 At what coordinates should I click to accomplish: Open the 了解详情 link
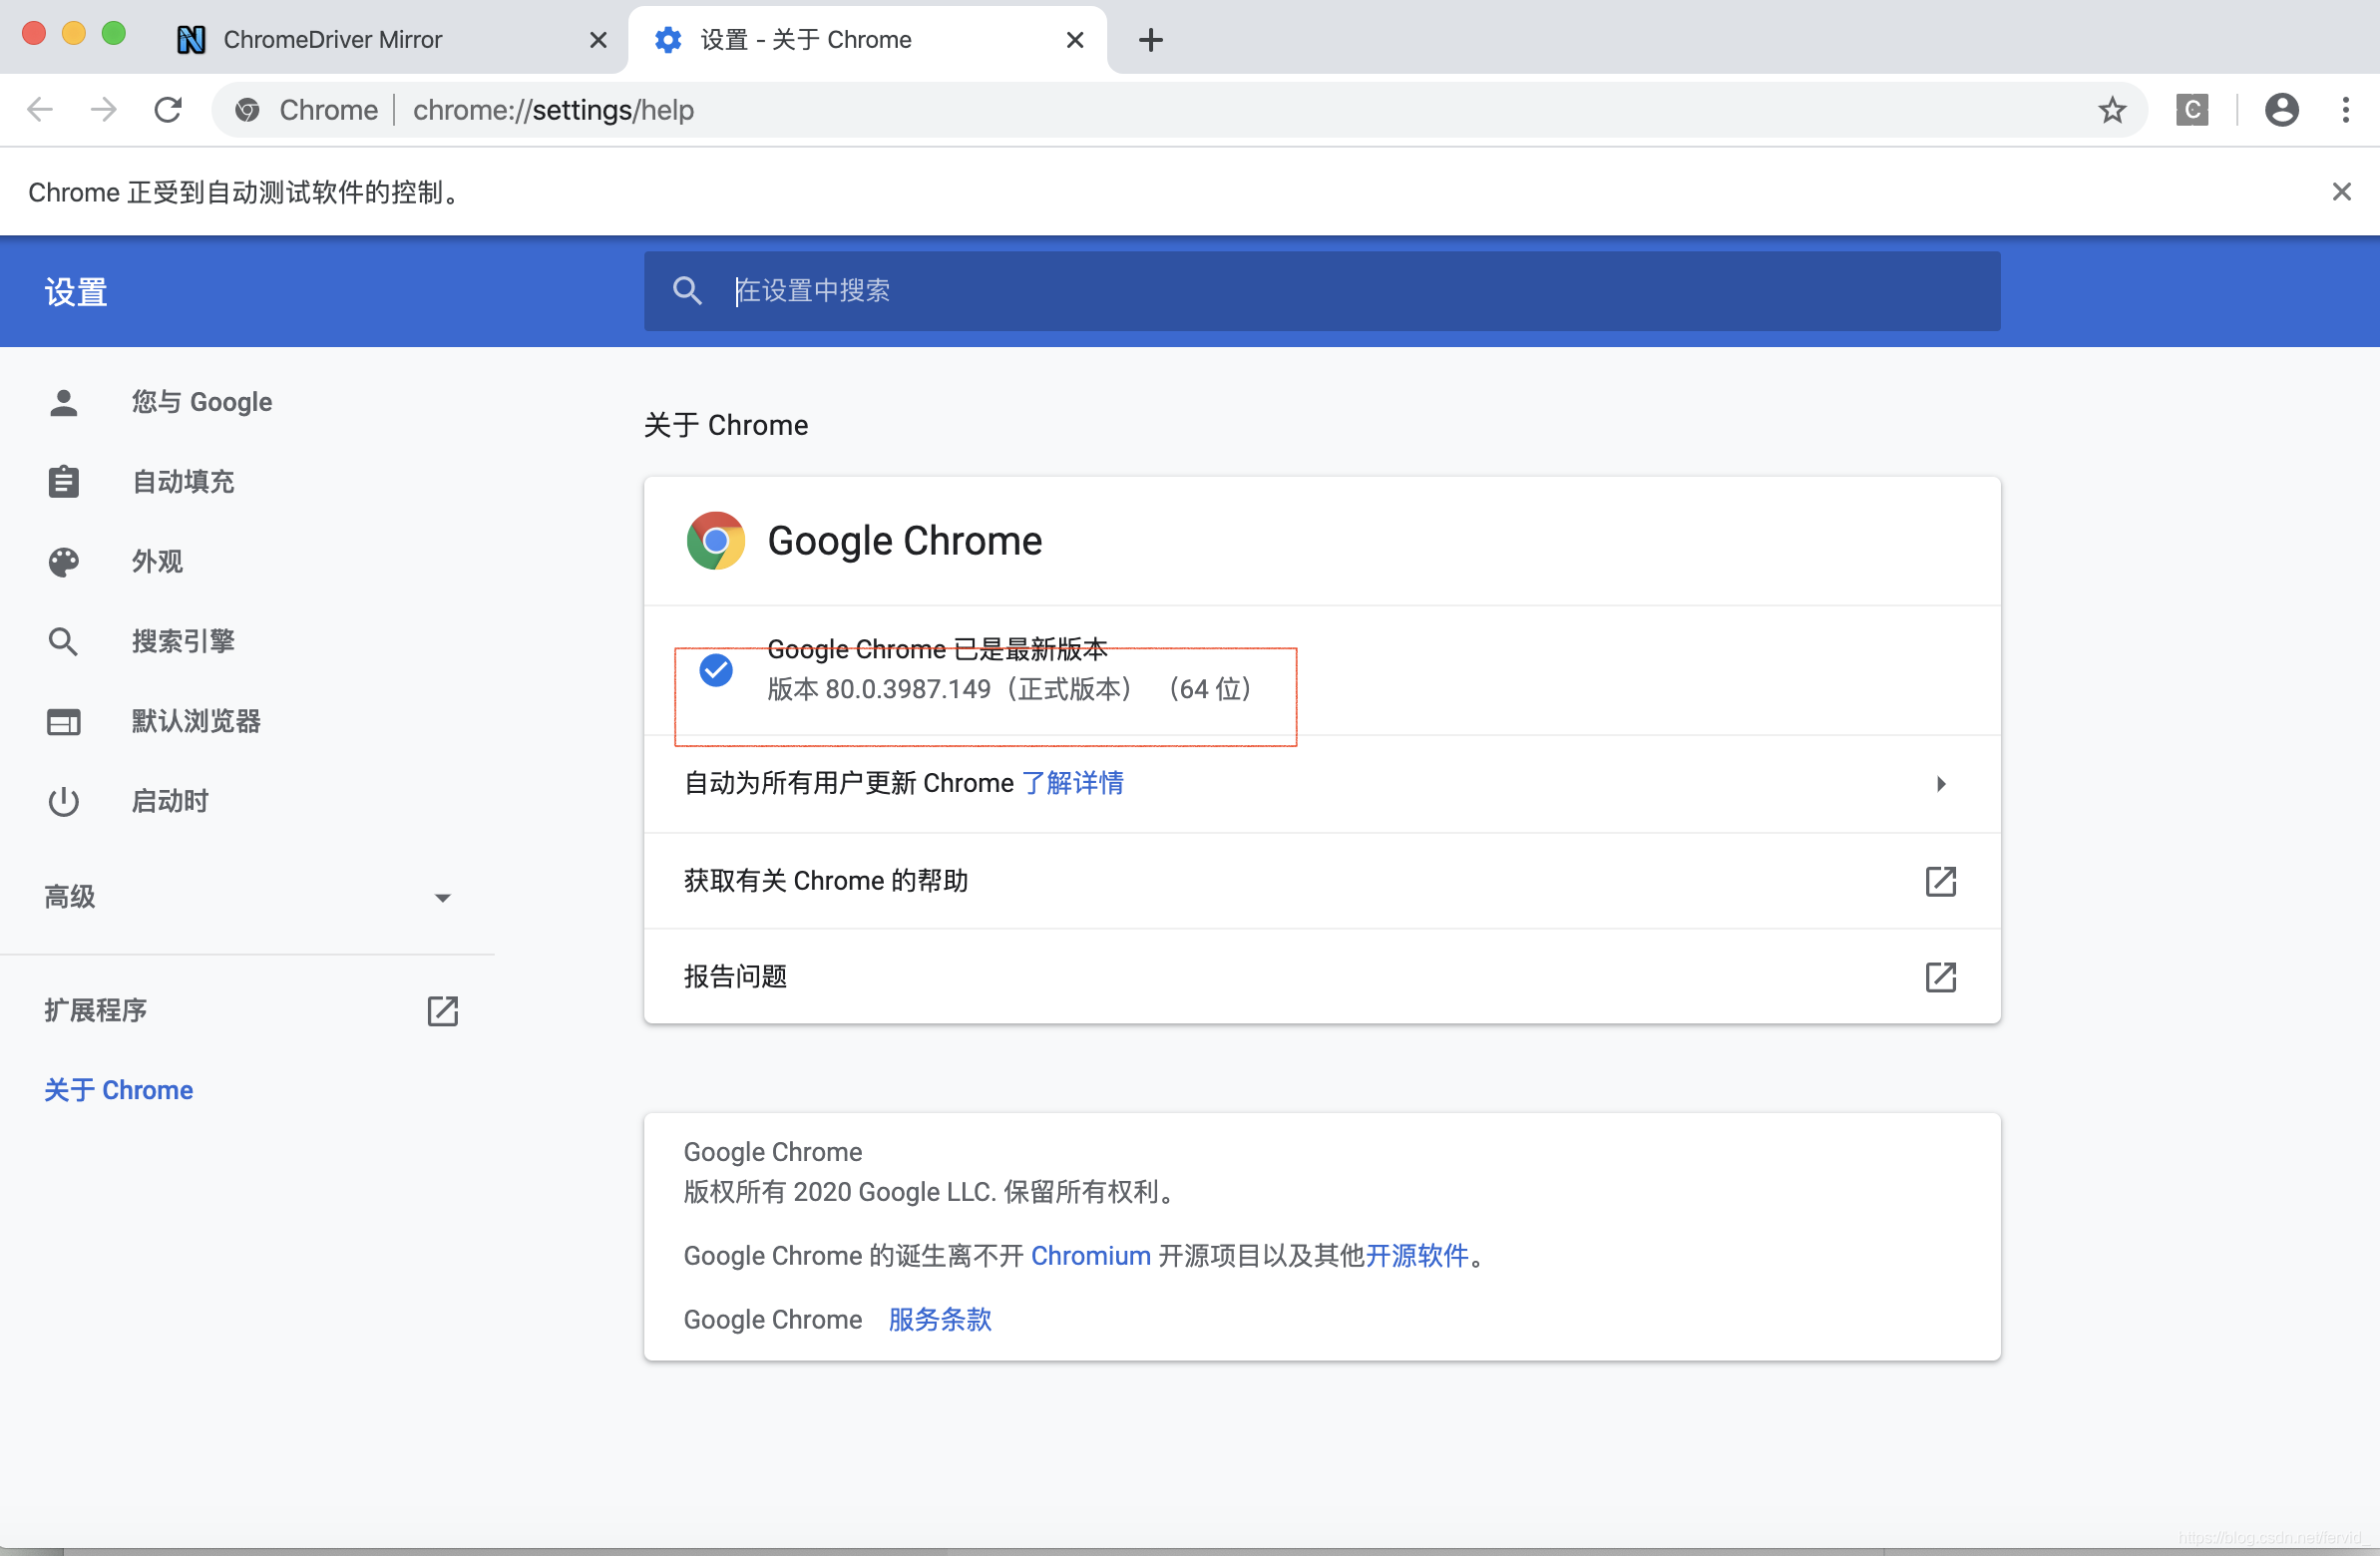[1074, 783]
